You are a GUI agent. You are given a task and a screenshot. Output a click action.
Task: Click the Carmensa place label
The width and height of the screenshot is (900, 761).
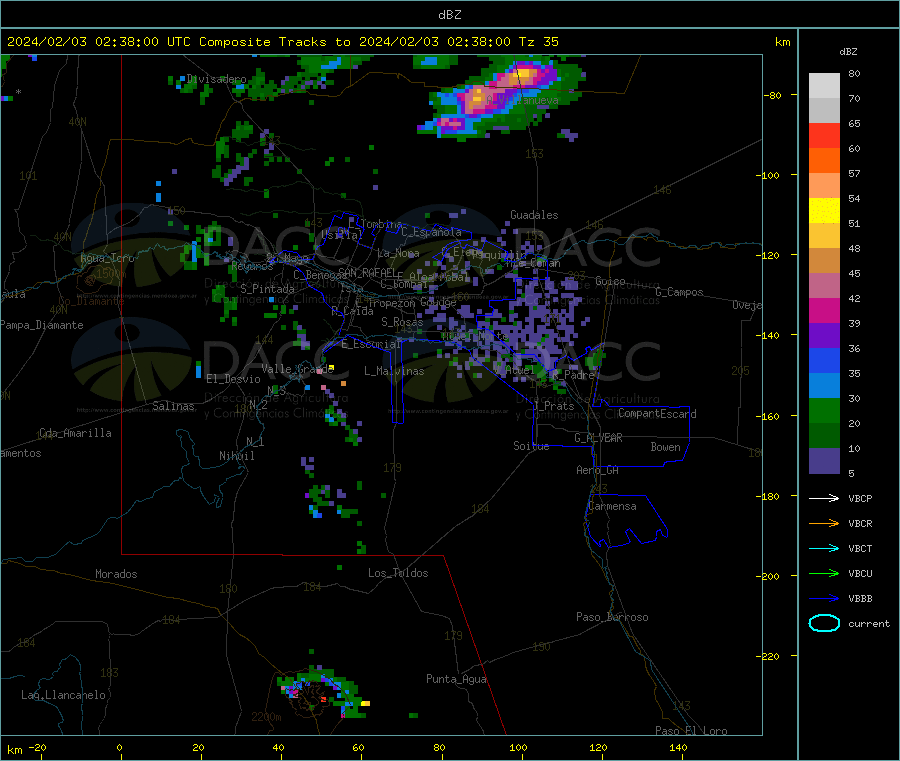click(612, 507)
